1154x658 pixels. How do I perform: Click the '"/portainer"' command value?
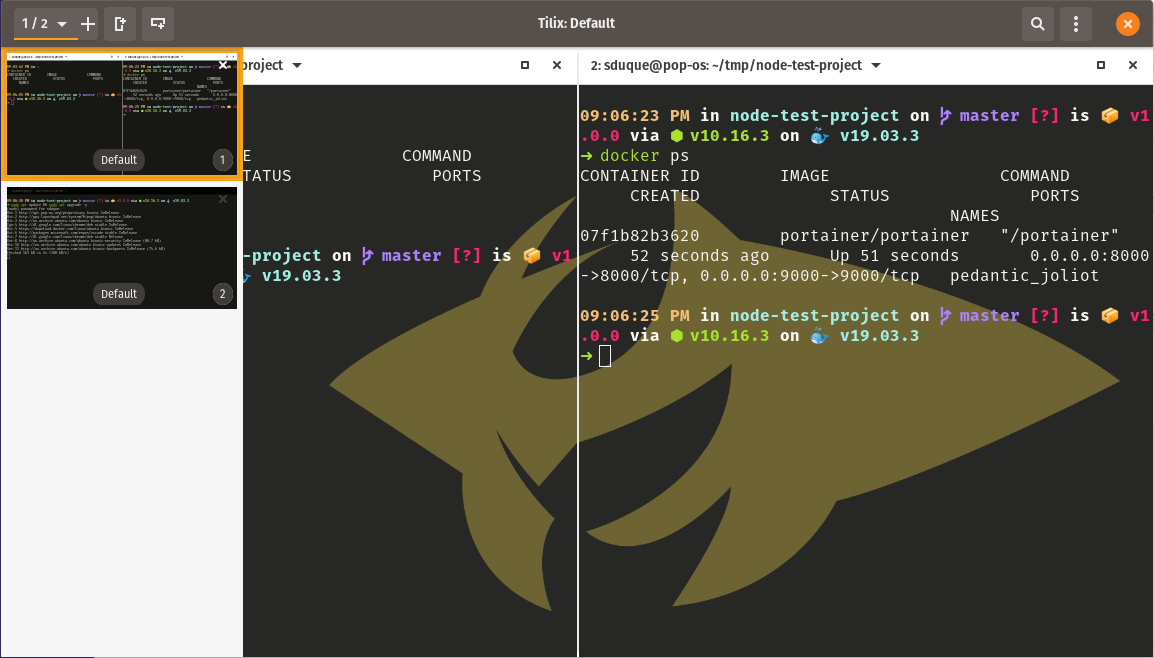(x=1059, y=236)
